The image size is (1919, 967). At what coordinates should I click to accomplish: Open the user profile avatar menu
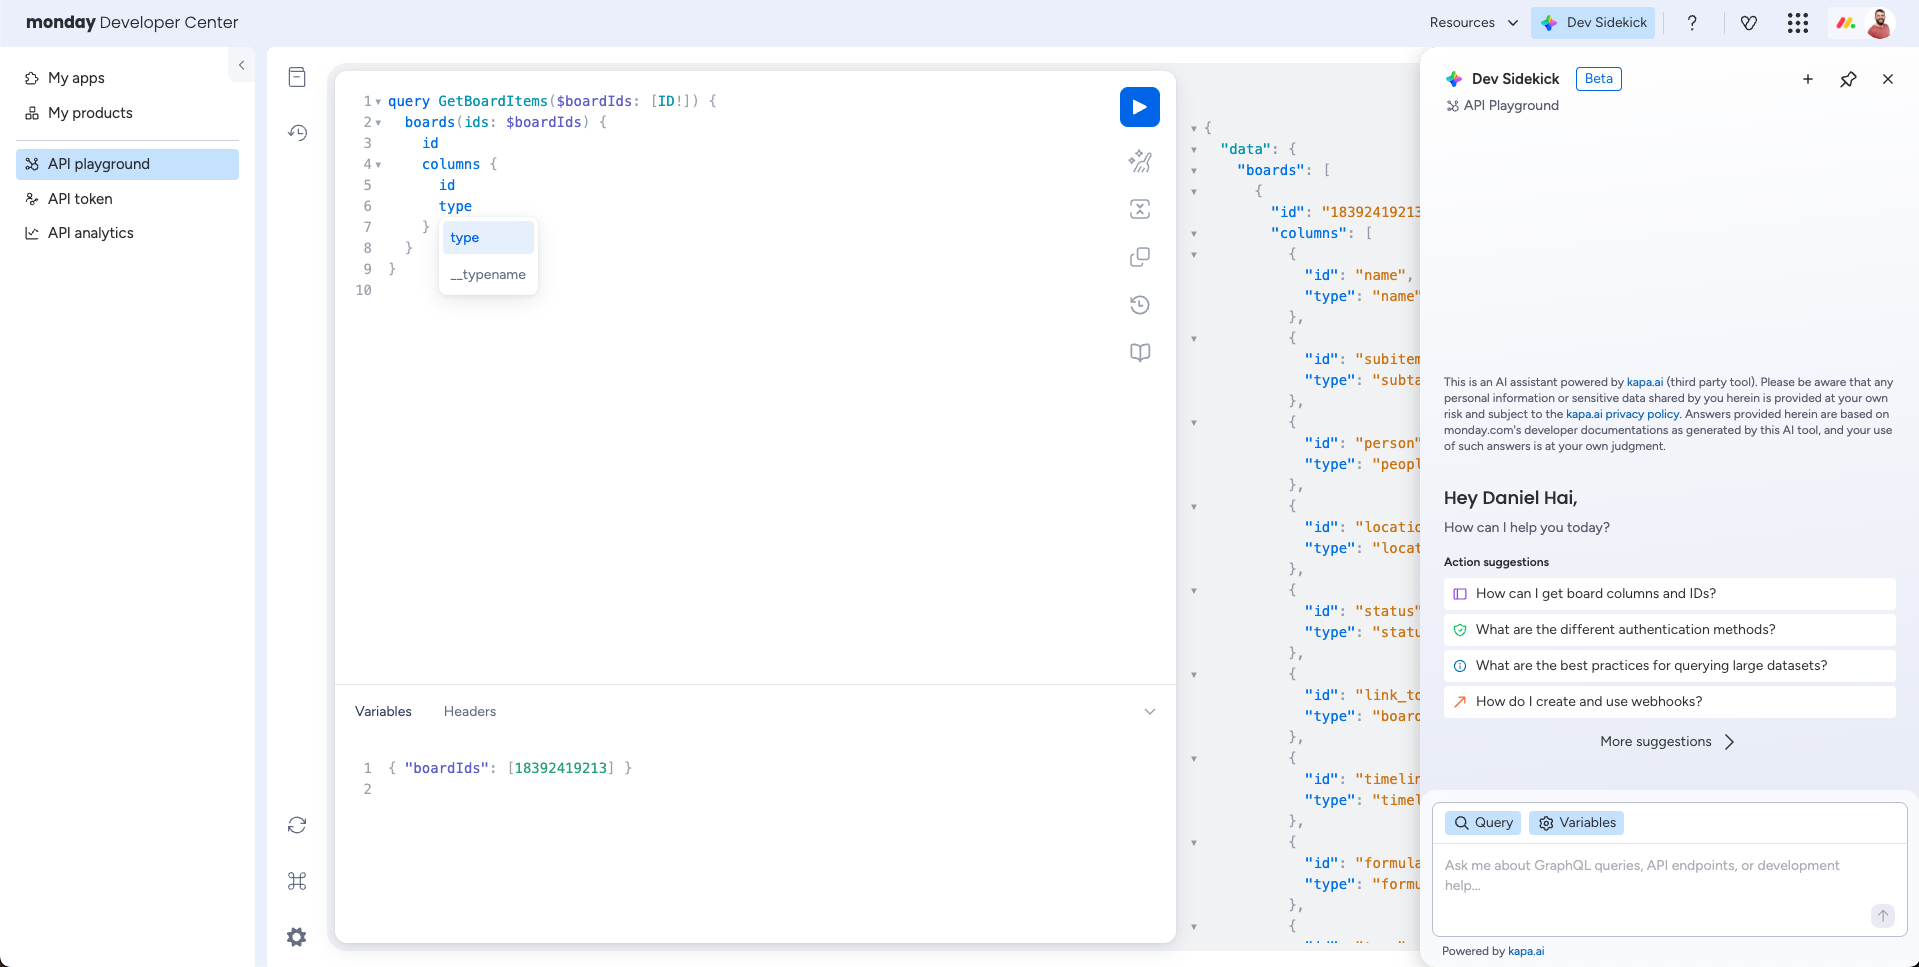(1880, 23)
